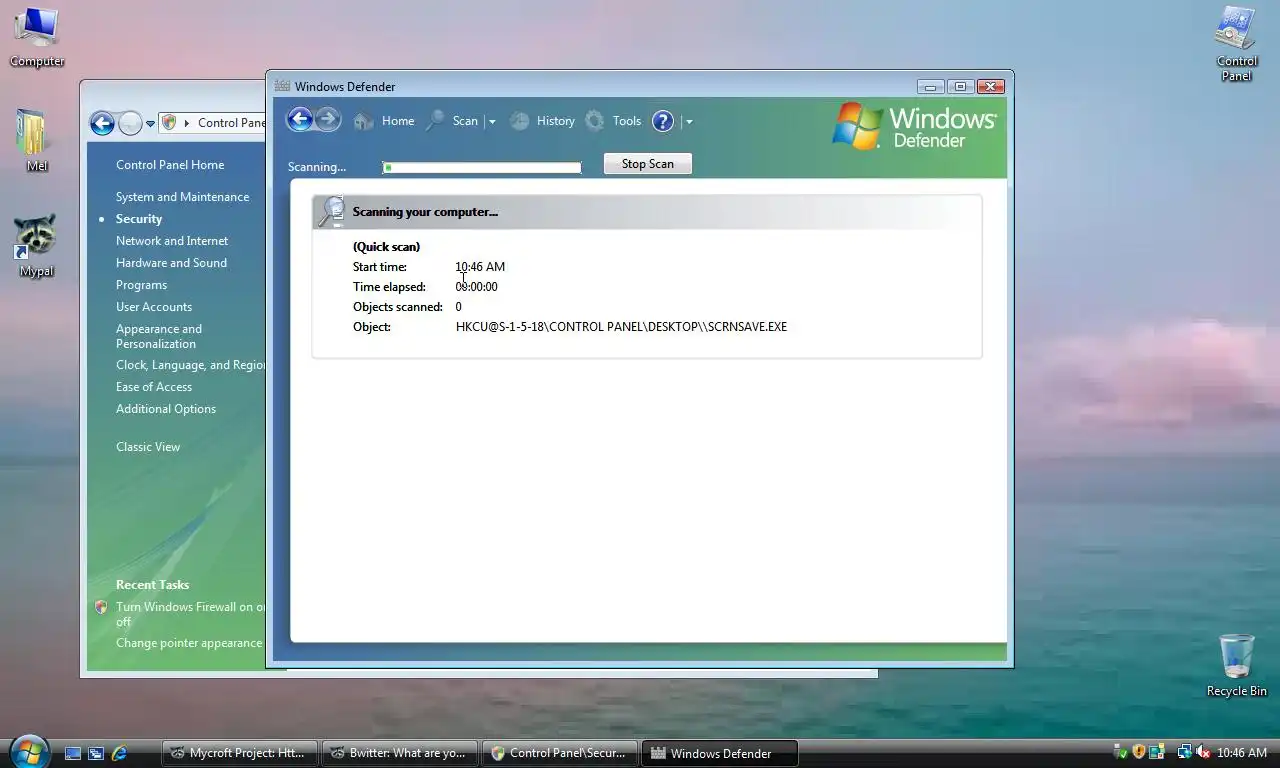Expand the Help dropdown arrow
Screen dimensions: 1280x768
click(689, 122)
